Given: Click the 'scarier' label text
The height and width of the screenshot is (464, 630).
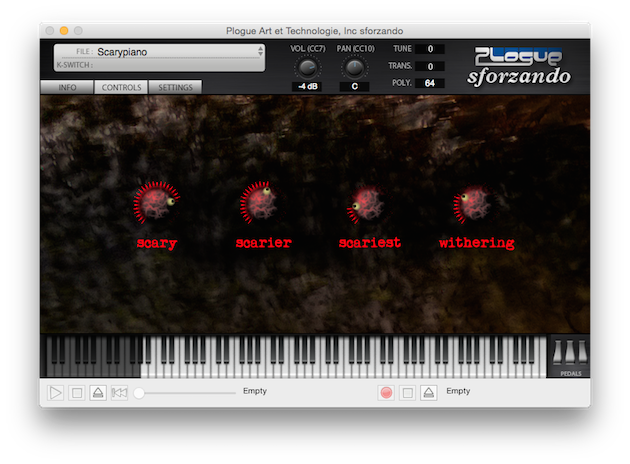Looking at the screenshot, I should tap(264, 243).
